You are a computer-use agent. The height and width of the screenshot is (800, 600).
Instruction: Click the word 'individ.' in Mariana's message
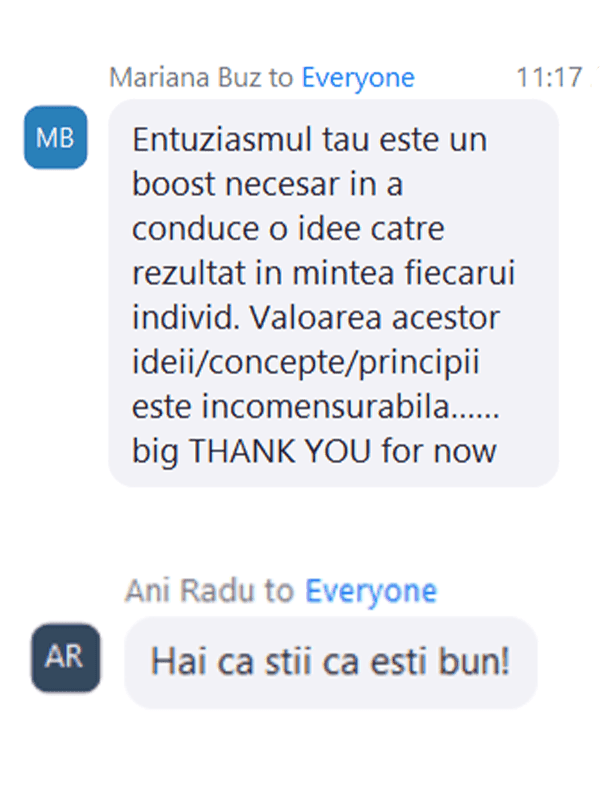(x=186, y=318)
